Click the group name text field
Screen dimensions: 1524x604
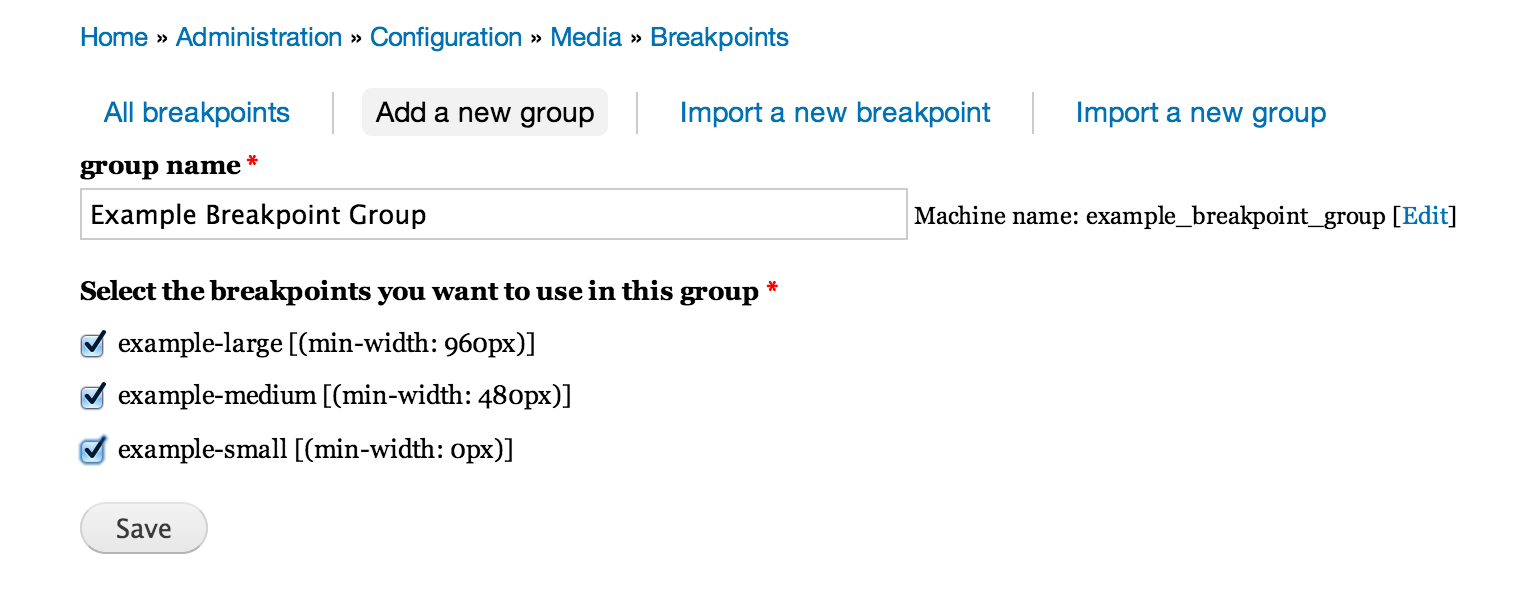point(493,214)
